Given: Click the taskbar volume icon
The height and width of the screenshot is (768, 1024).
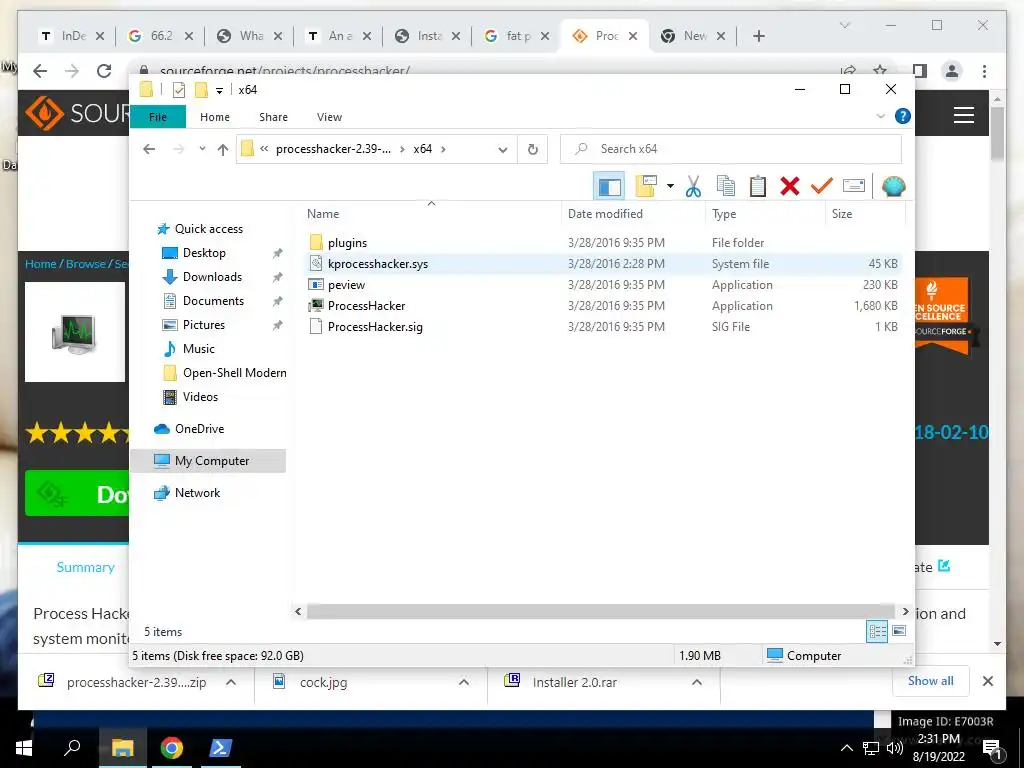Looking at the screenshot, I should pyautogui.click(x=894, y=748).
